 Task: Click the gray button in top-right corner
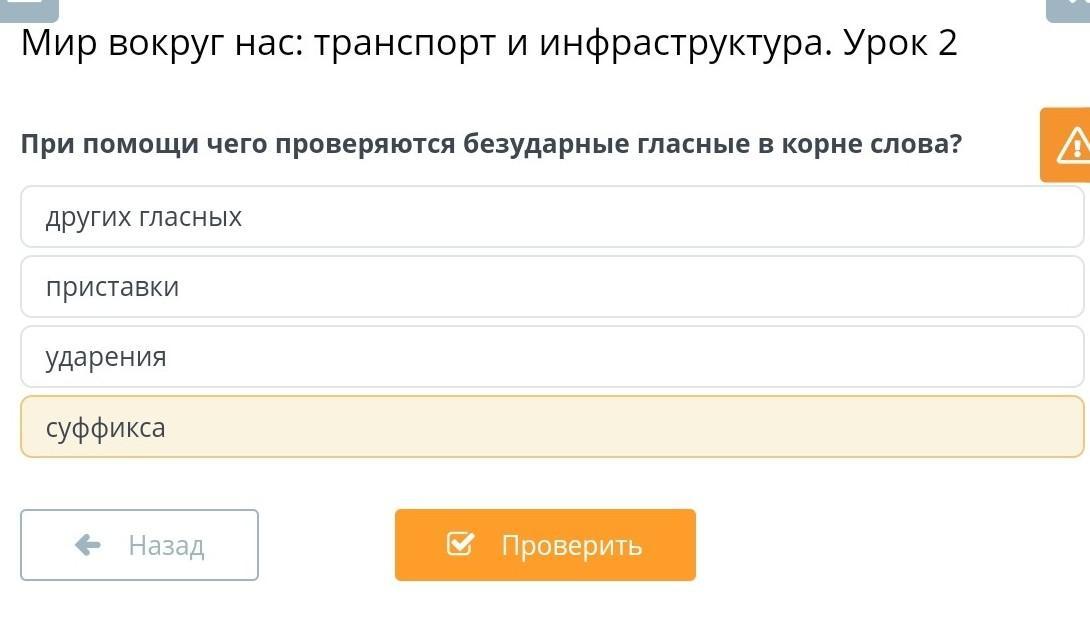point(1069,9)
